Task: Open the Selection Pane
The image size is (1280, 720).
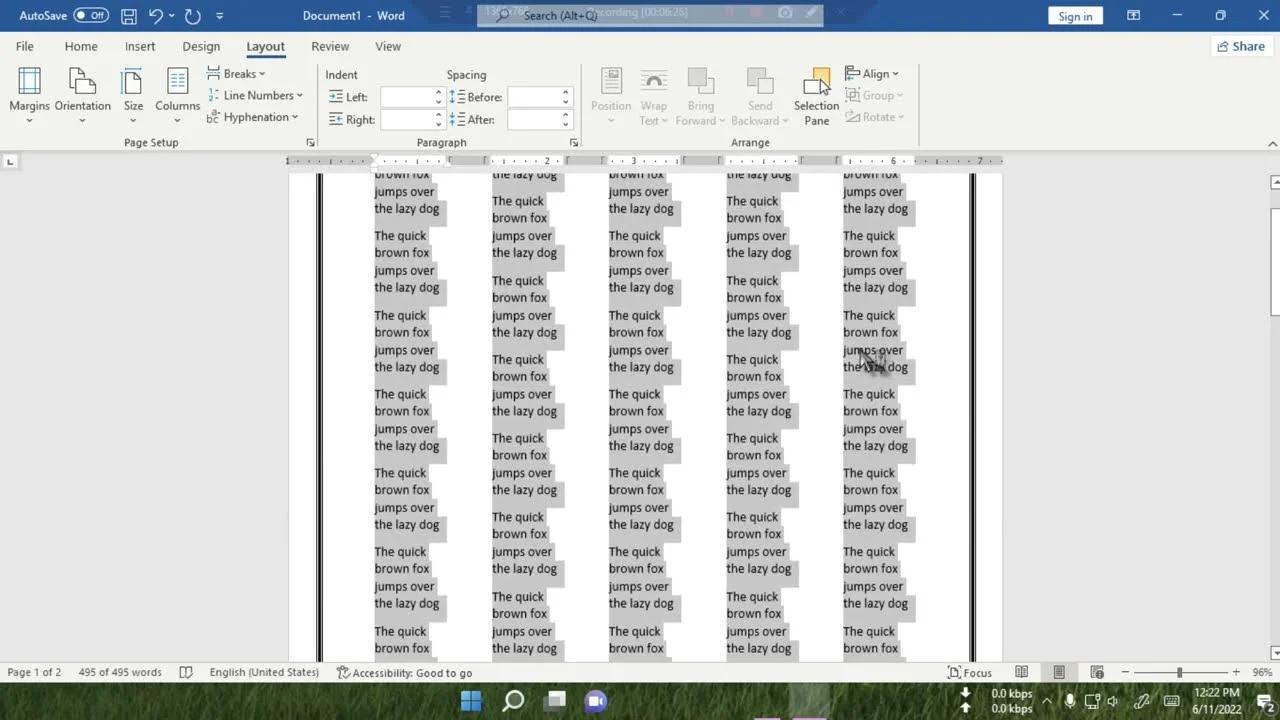Action: coord(817,97)
